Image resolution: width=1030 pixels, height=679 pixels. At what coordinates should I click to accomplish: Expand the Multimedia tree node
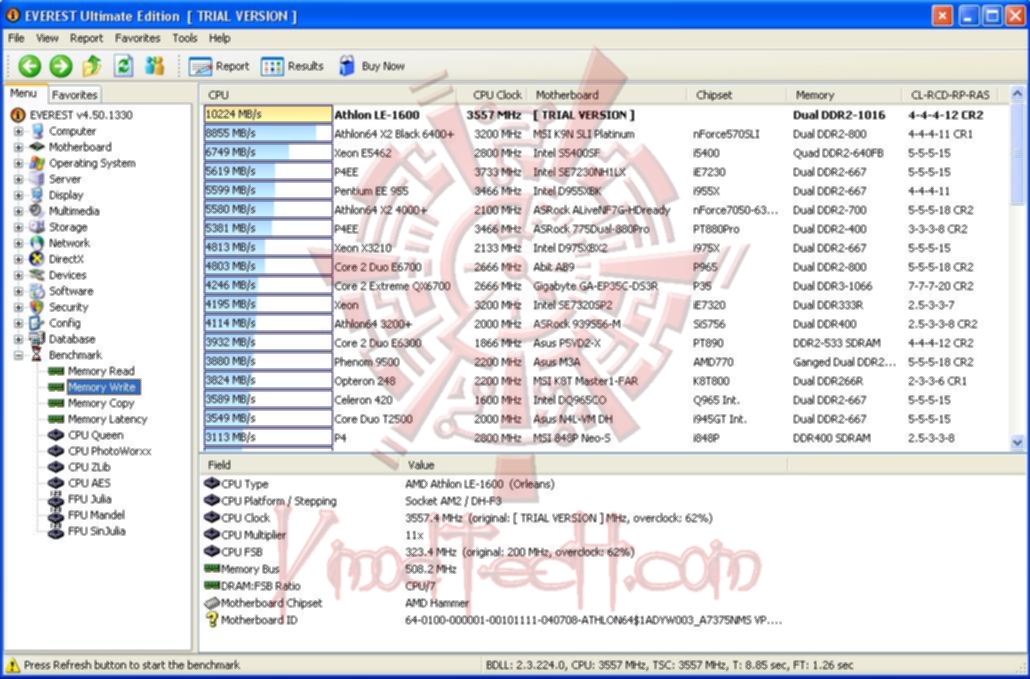coord(18,211)
